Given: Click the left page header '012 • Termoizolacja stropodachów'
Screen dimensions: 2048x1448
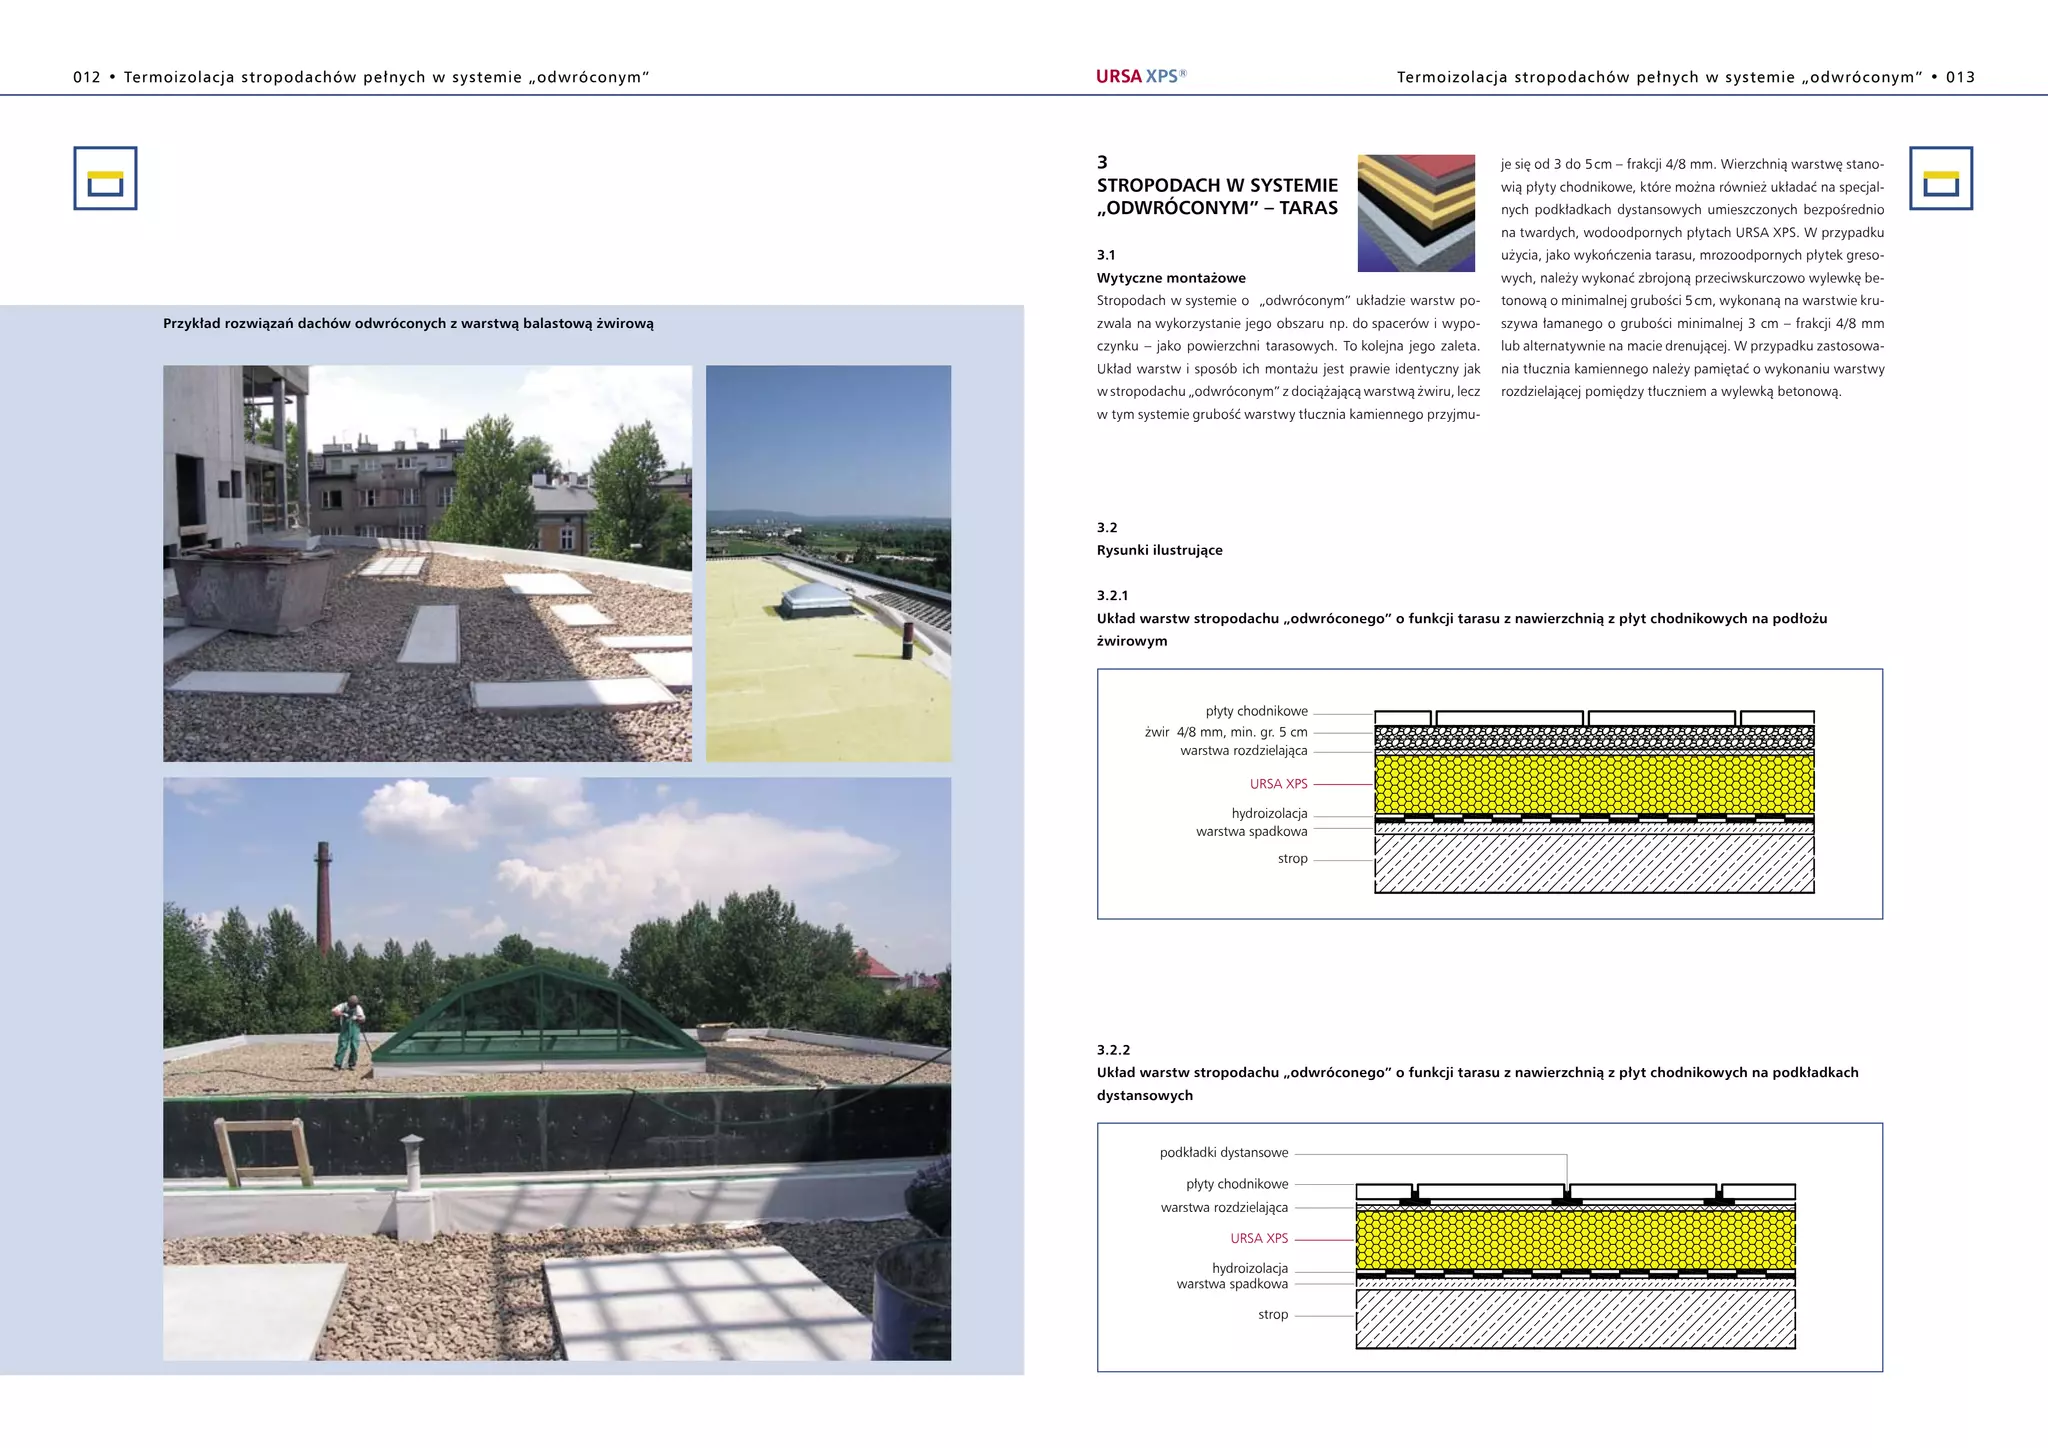Looking at the screenshot, I should pyautogui.click(x=361, y=77).
